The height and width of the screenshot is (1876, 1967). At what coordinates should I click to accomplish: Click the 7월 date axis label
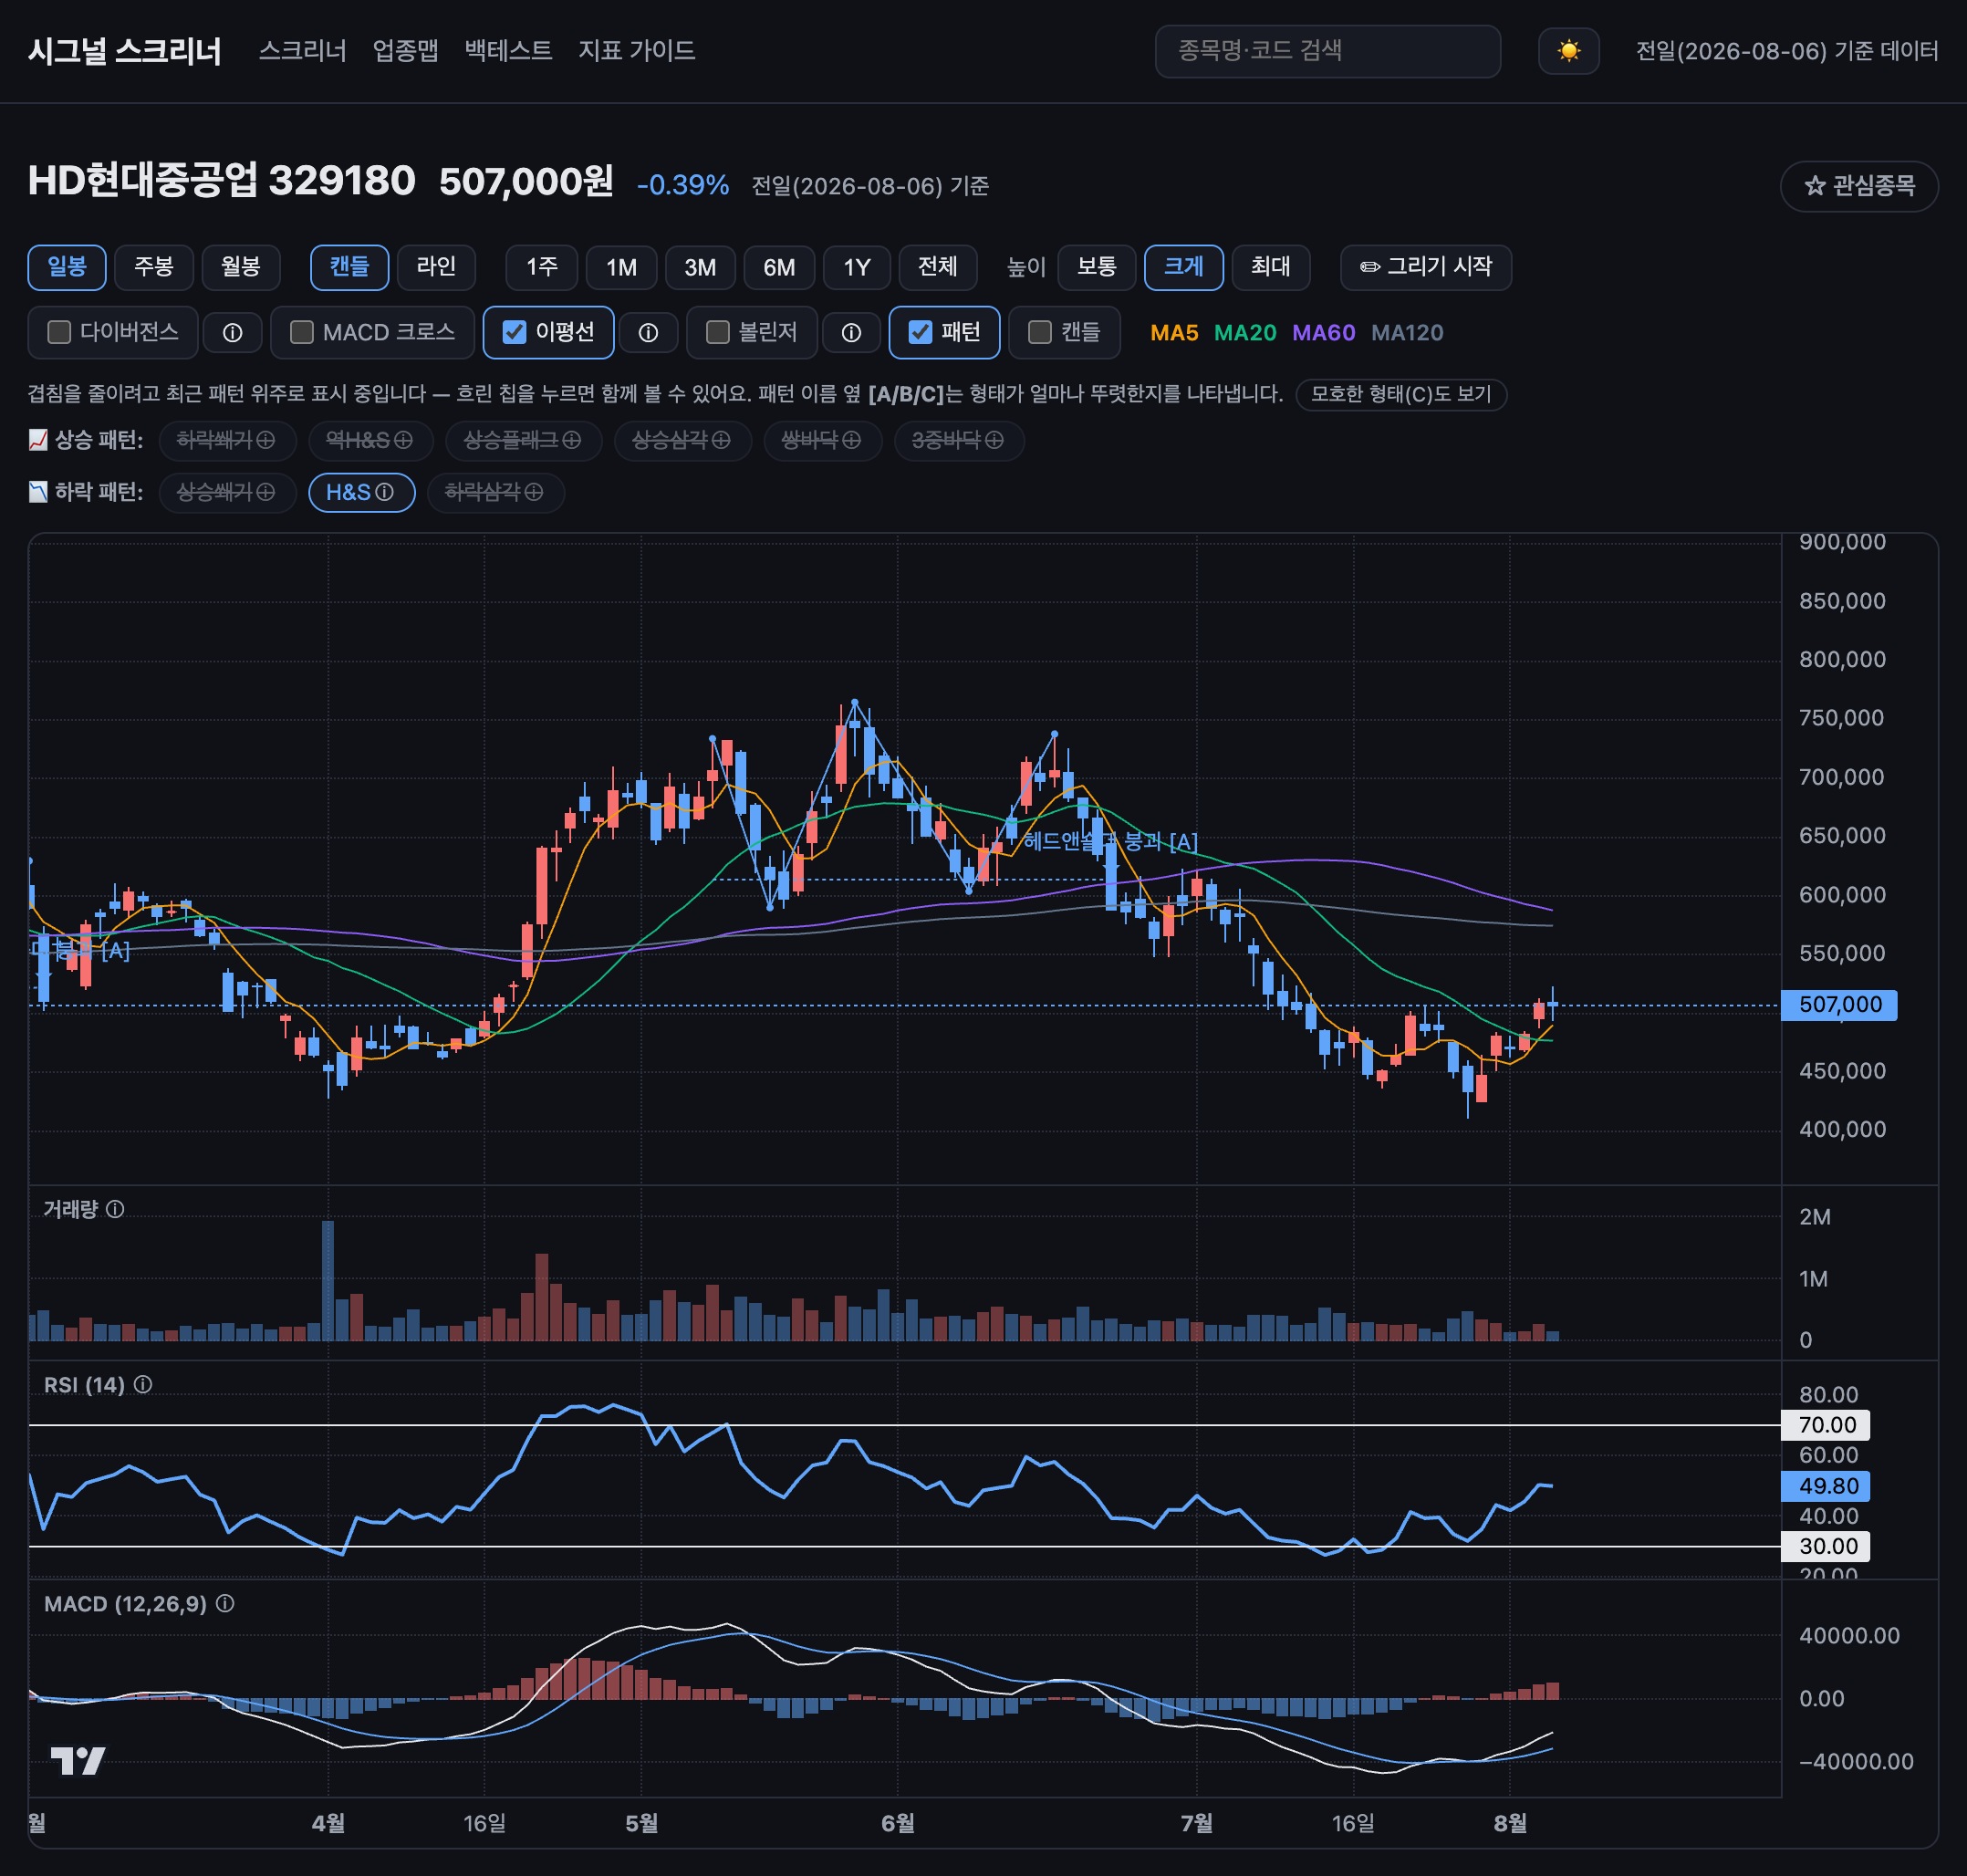click(x=1196, y=1823)
